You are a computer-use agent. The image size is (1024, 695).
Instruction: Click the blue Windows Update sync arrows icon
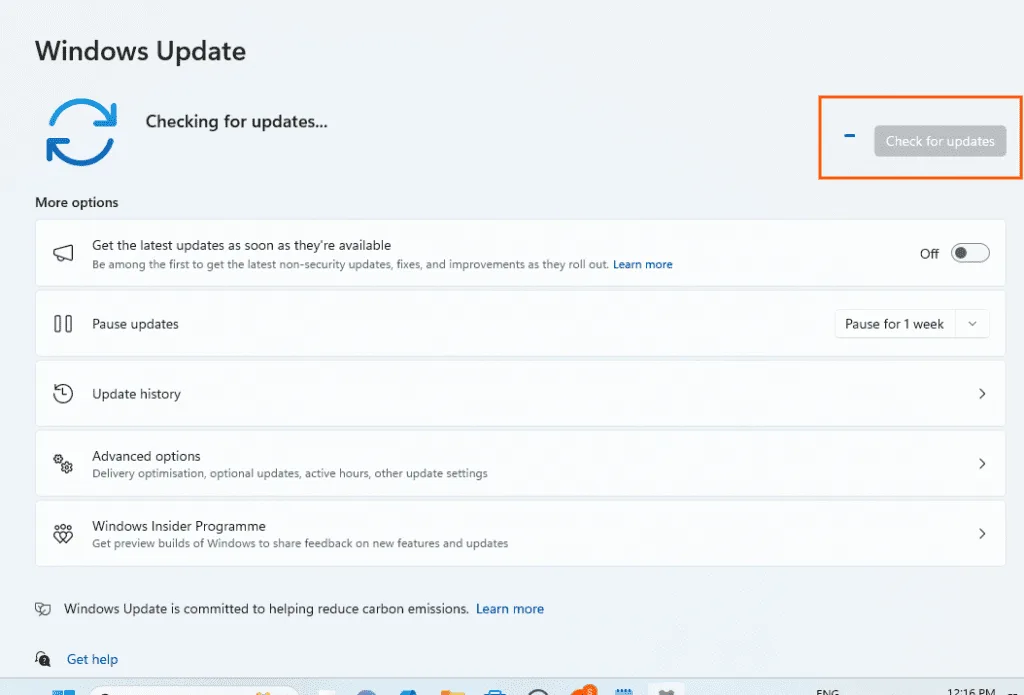coord(82,132)
